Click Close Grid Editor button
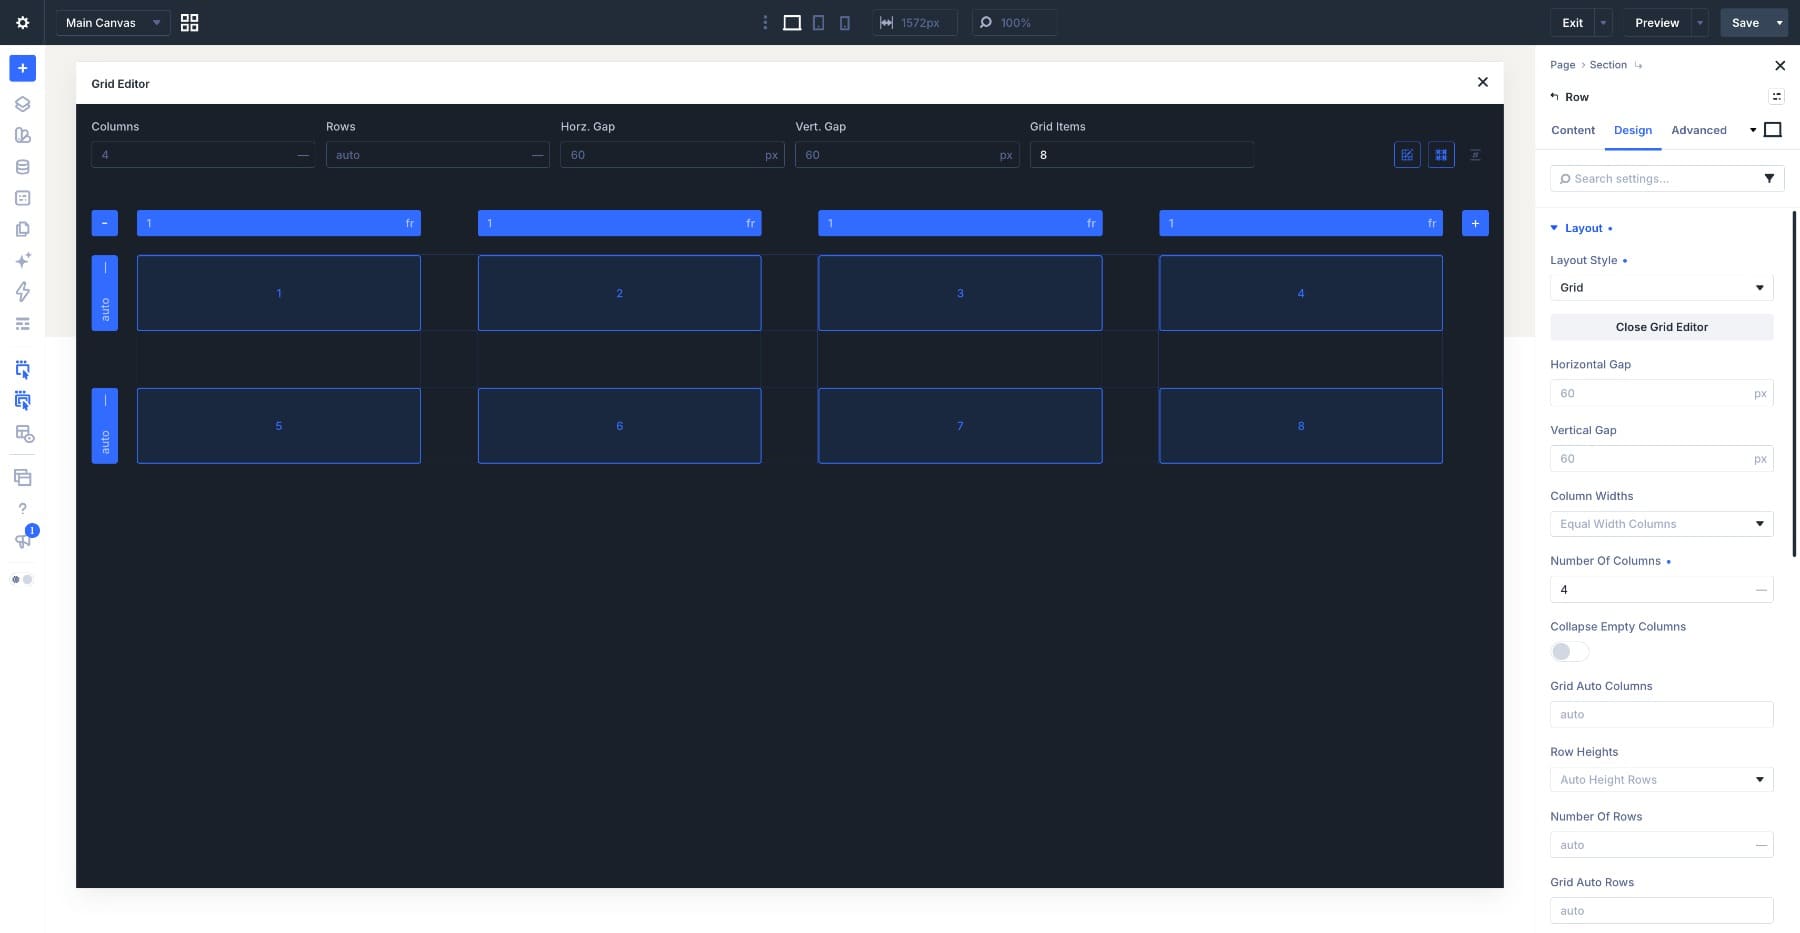Screen dimensions: 1800x933 (1661, 327)
